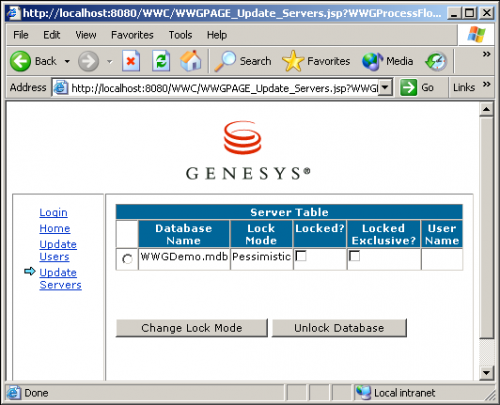Expand the toolbar overflow chevron
This screenshot has width=500, height=405.
pyautogui.click(x=487, y=54)
